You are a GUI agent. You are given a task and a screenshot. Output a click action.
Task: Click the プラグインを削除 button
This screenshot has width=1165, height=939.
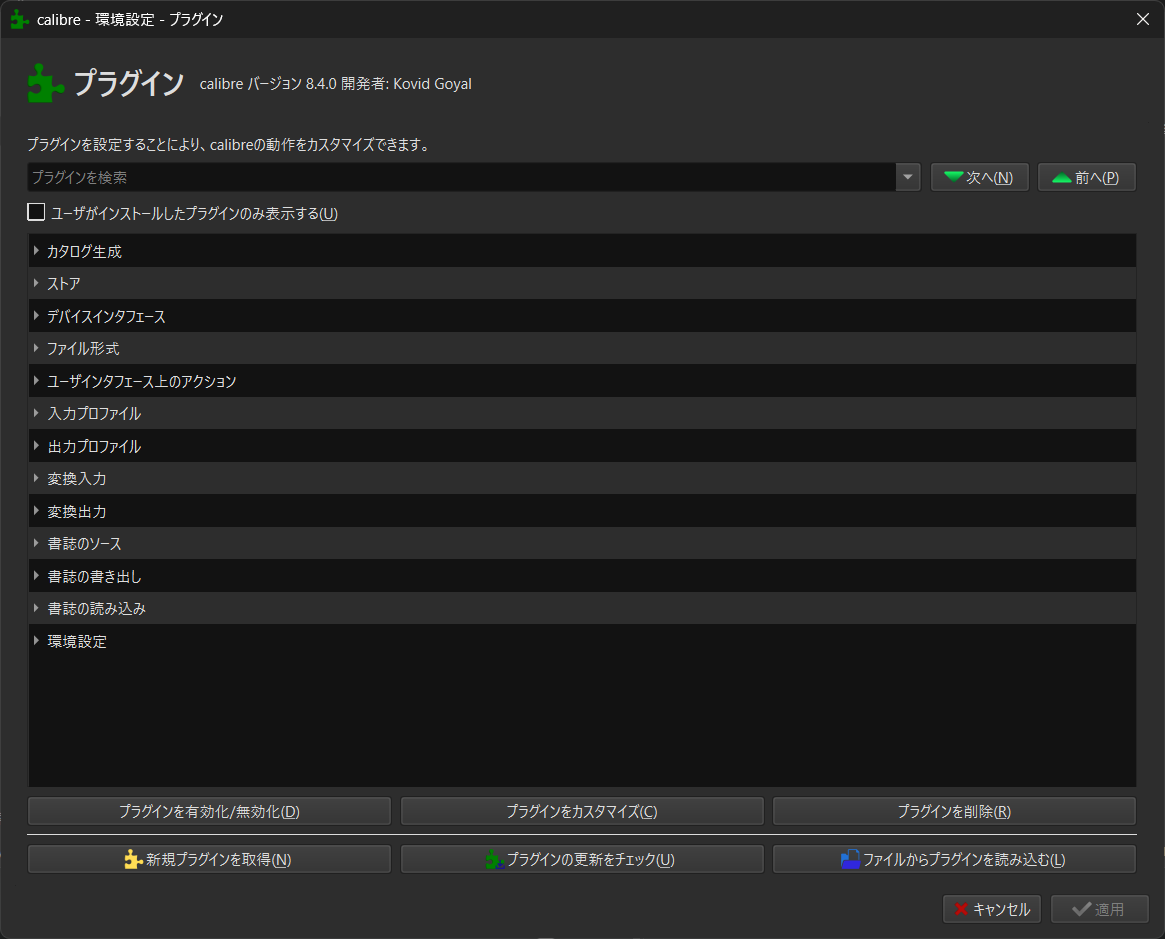[954, 811]
